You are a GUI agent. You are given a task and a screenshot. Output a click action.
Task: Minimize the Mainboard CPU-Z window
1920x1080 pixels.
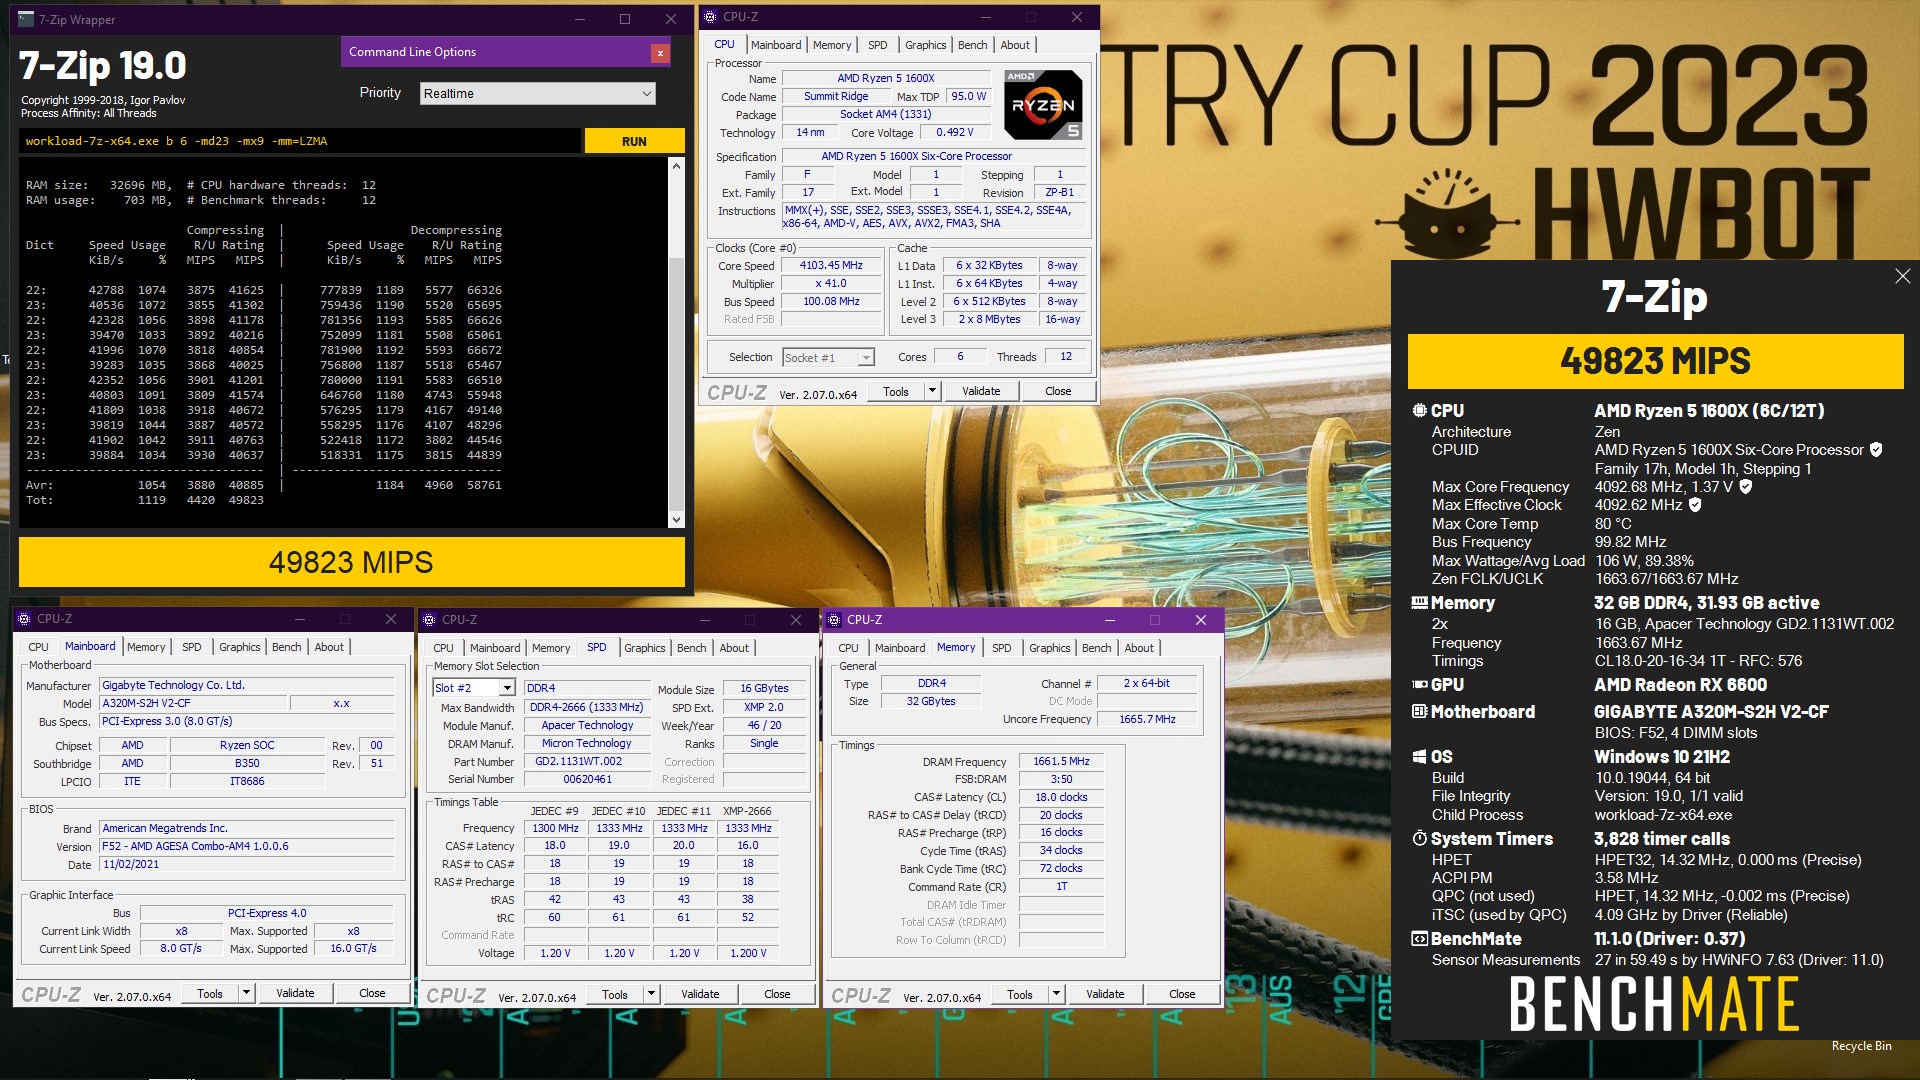(299, 619)
